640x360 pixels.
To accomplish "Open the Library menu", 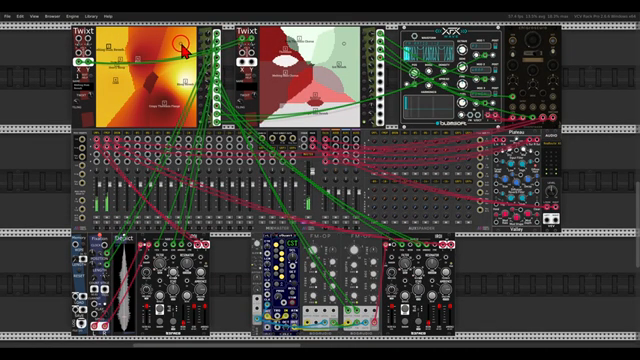I will [x=91, y=16].
